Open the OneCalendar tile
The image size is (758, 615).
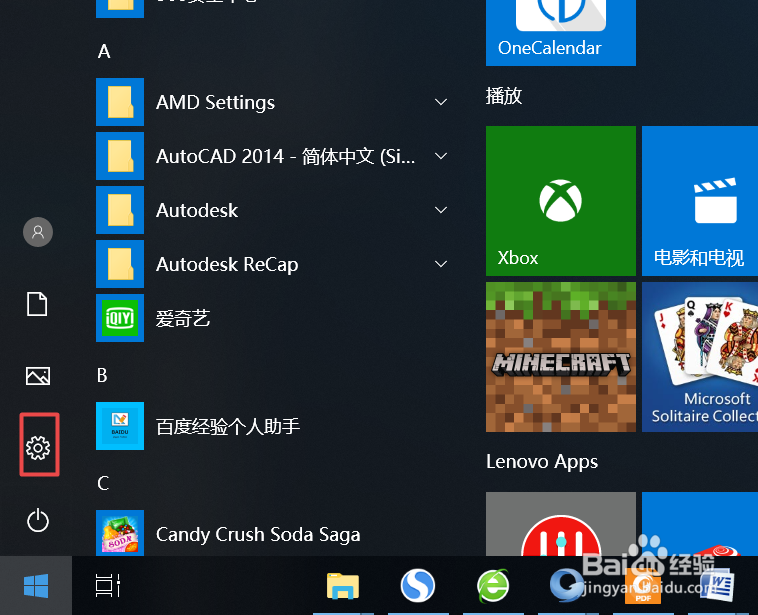coord(561,32)
